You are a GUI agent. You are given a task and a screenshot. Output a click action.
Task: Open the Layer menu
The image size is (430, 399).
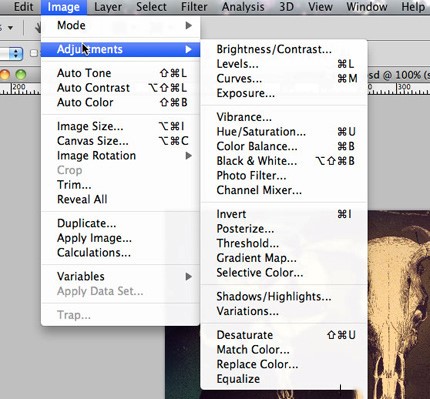tap(108, 7)
